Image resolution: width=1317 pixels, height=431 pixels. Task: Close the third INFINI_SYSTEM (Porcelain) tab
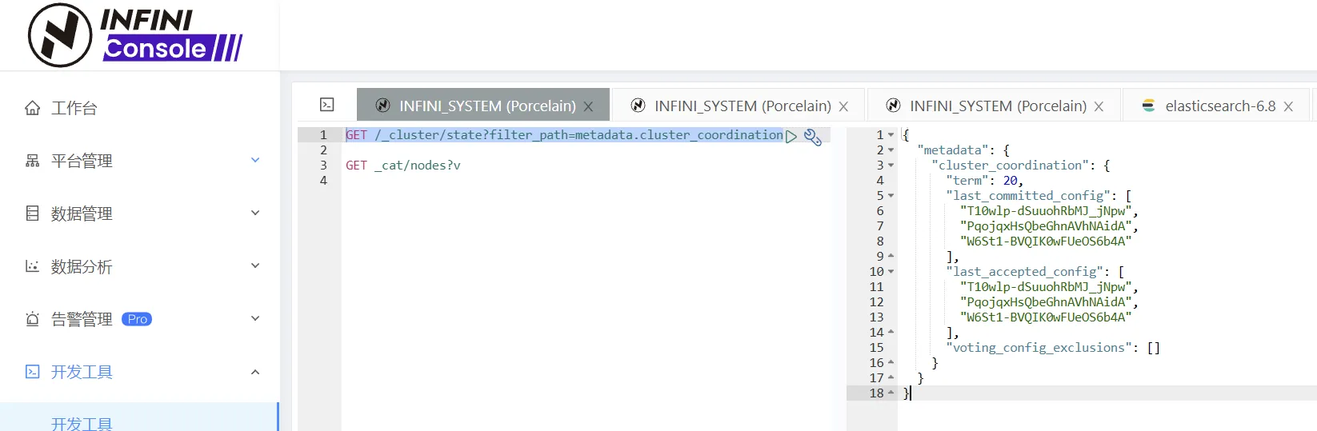tap(1099, 106)
